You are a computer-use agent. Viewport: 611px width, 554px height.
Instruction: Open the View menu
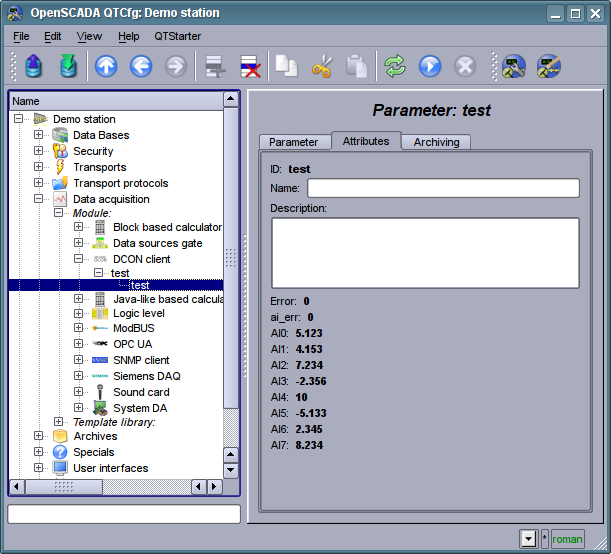coord(89,36)
